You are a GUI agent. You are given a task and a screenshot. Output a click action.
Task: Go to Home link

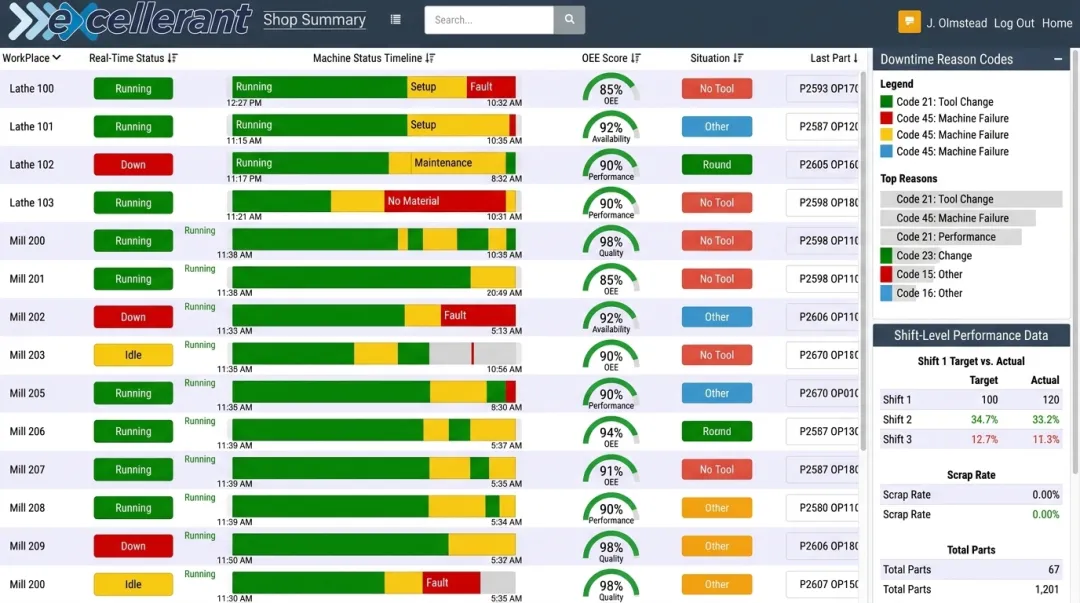[x=1057, y=23]
